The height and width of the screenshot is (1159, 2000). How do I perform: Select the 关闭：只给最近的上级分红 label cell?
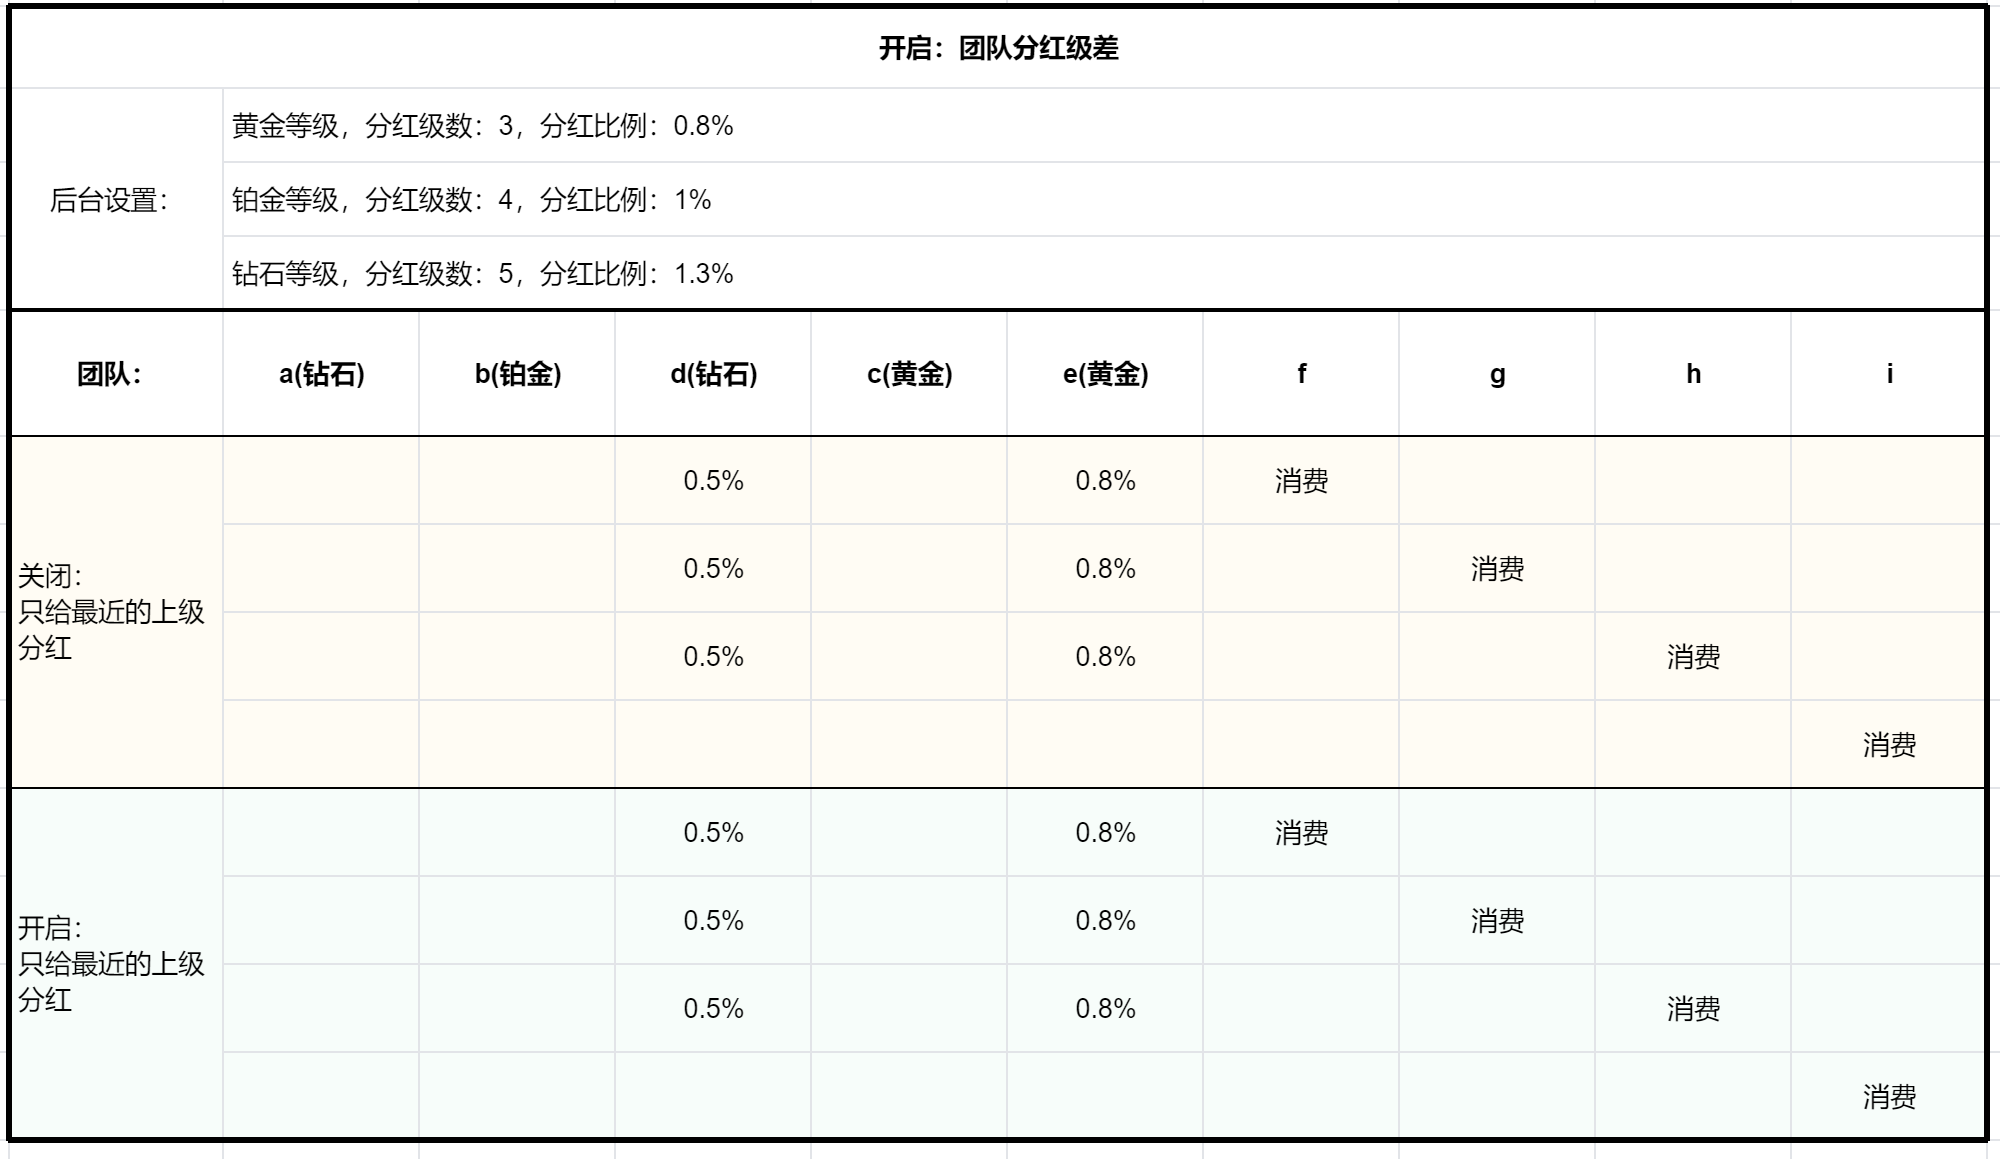[x=111, y=612]
